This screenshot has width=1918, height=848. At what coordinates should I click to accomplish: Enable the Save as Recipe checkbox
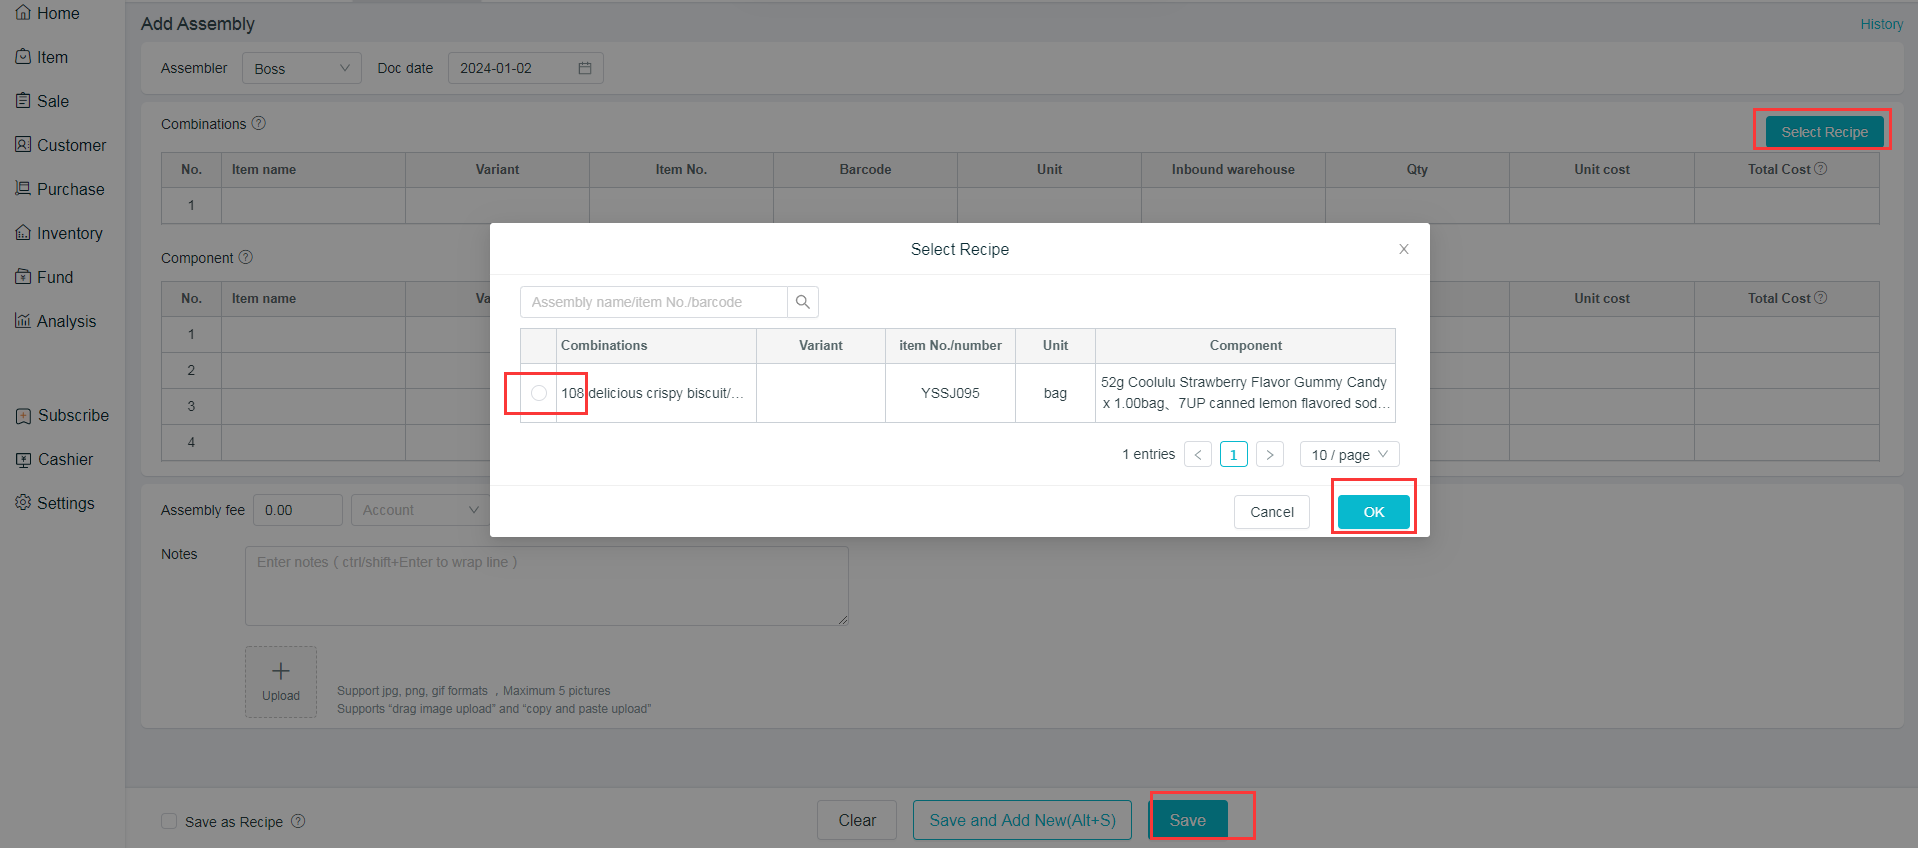coord(169,821)
